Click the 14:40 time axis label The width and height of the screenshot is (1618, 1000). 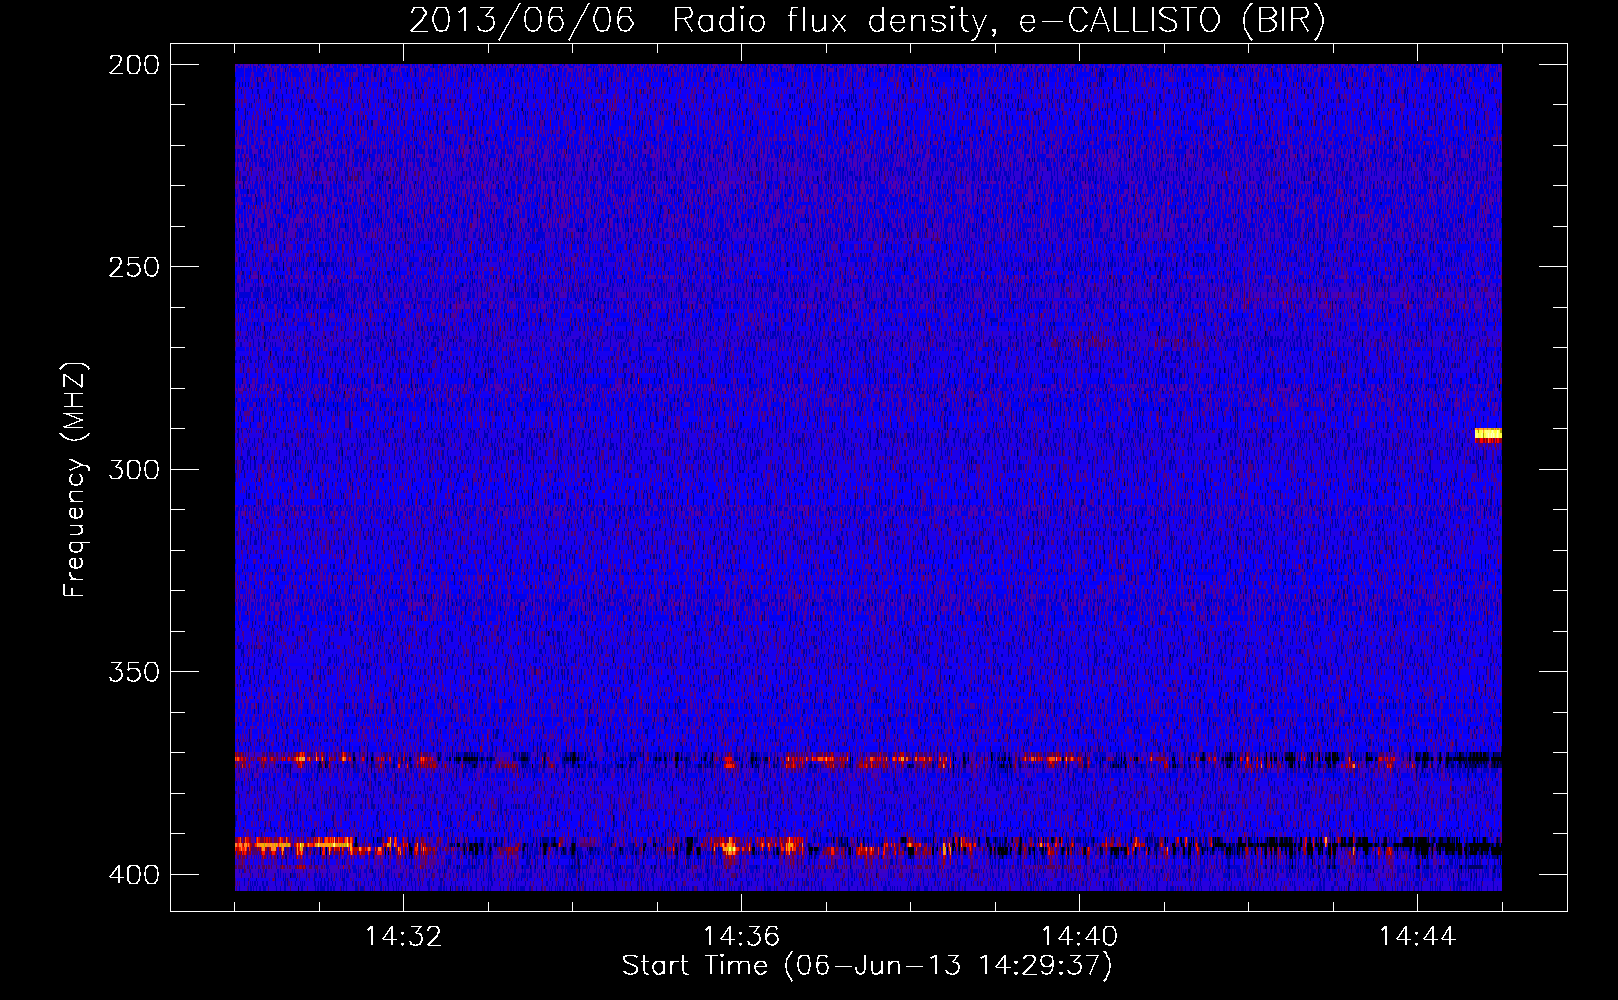1079,937
